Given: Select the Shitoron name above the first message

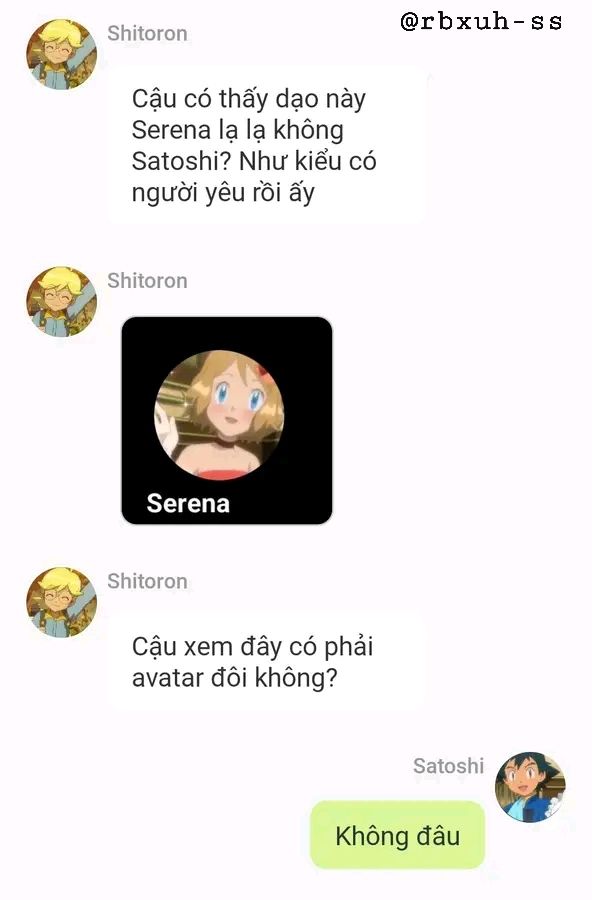Looking at the screenshot, I should click(148, 33).
